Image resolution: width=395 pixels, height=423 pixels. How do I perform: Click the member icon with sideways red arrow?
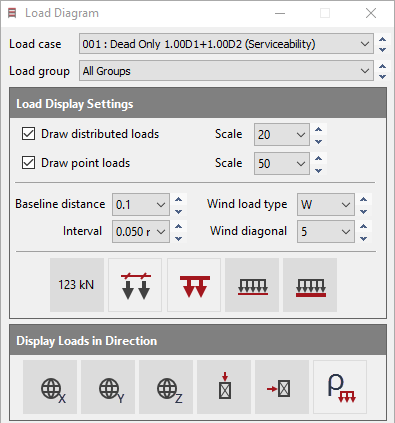282,387
